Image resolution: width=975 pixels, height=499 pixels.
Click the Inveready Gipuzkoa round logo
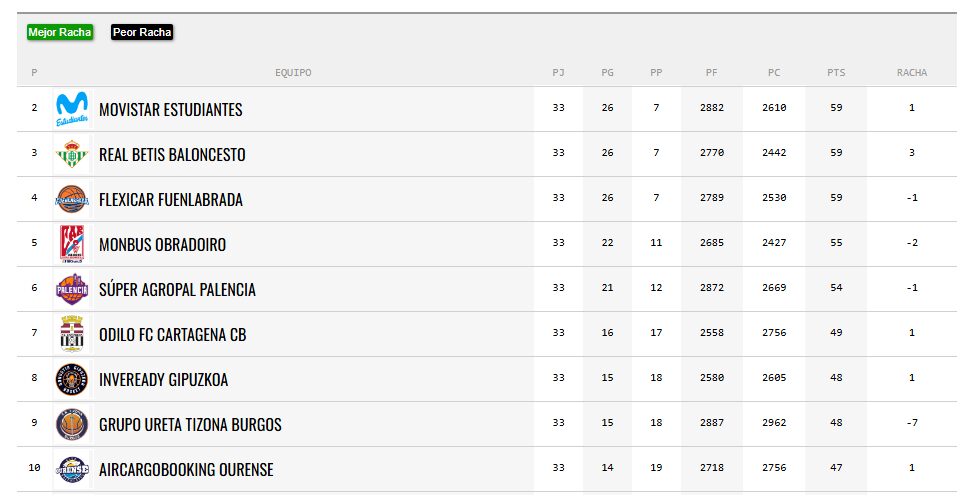(x=72, y=379)
